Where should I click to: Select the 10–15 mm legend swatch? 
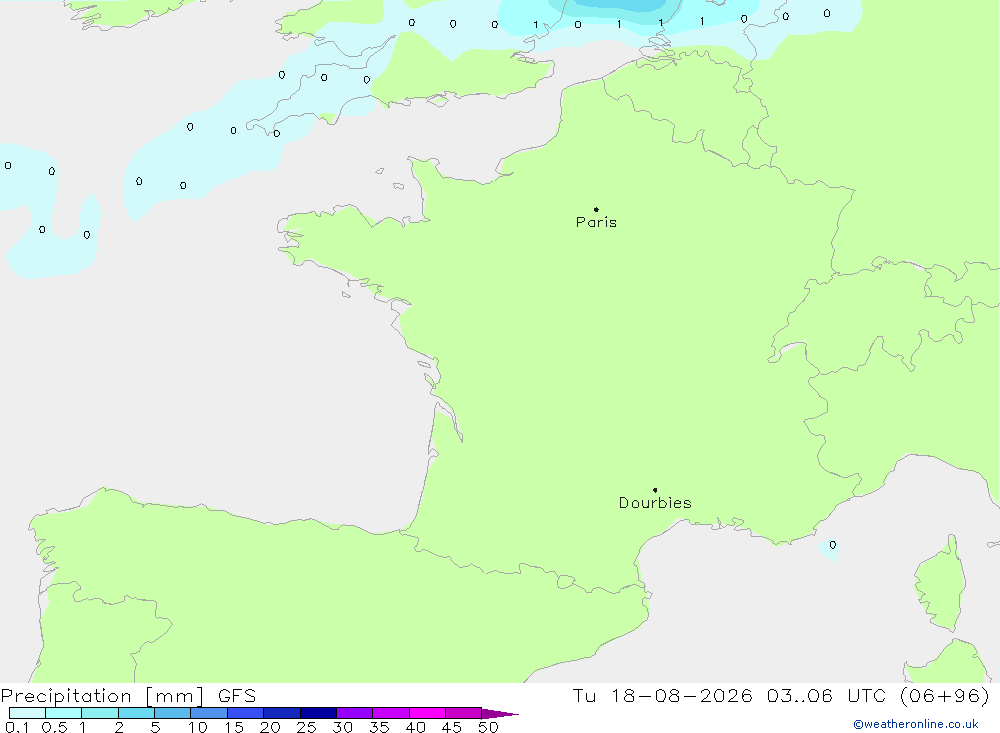(209, 713)
